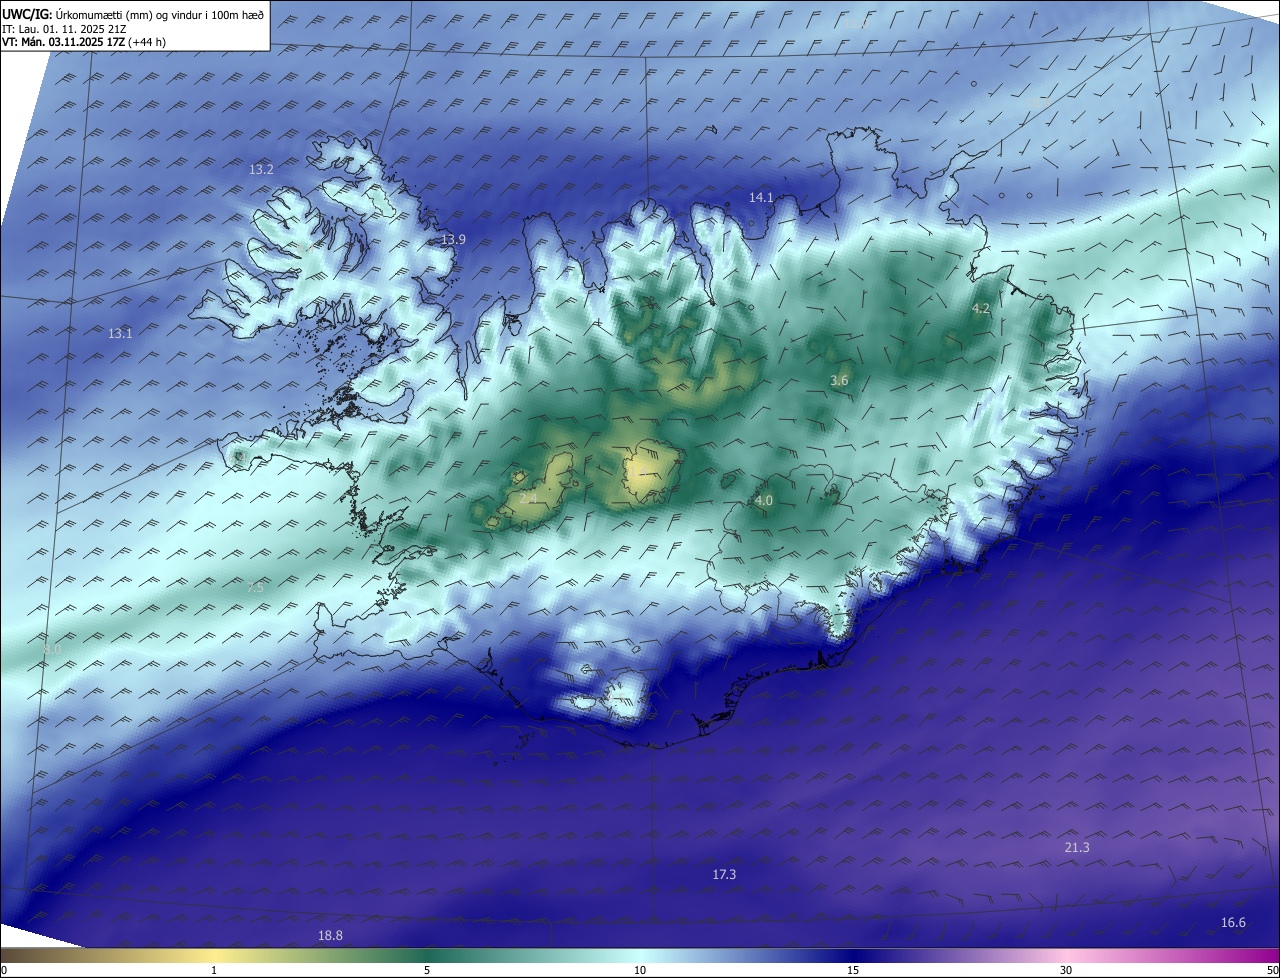The width and height of the screenshot is (1280, 978).
Task: Click the 4.0 value label on the map
Action: click(x=764, y=500)
